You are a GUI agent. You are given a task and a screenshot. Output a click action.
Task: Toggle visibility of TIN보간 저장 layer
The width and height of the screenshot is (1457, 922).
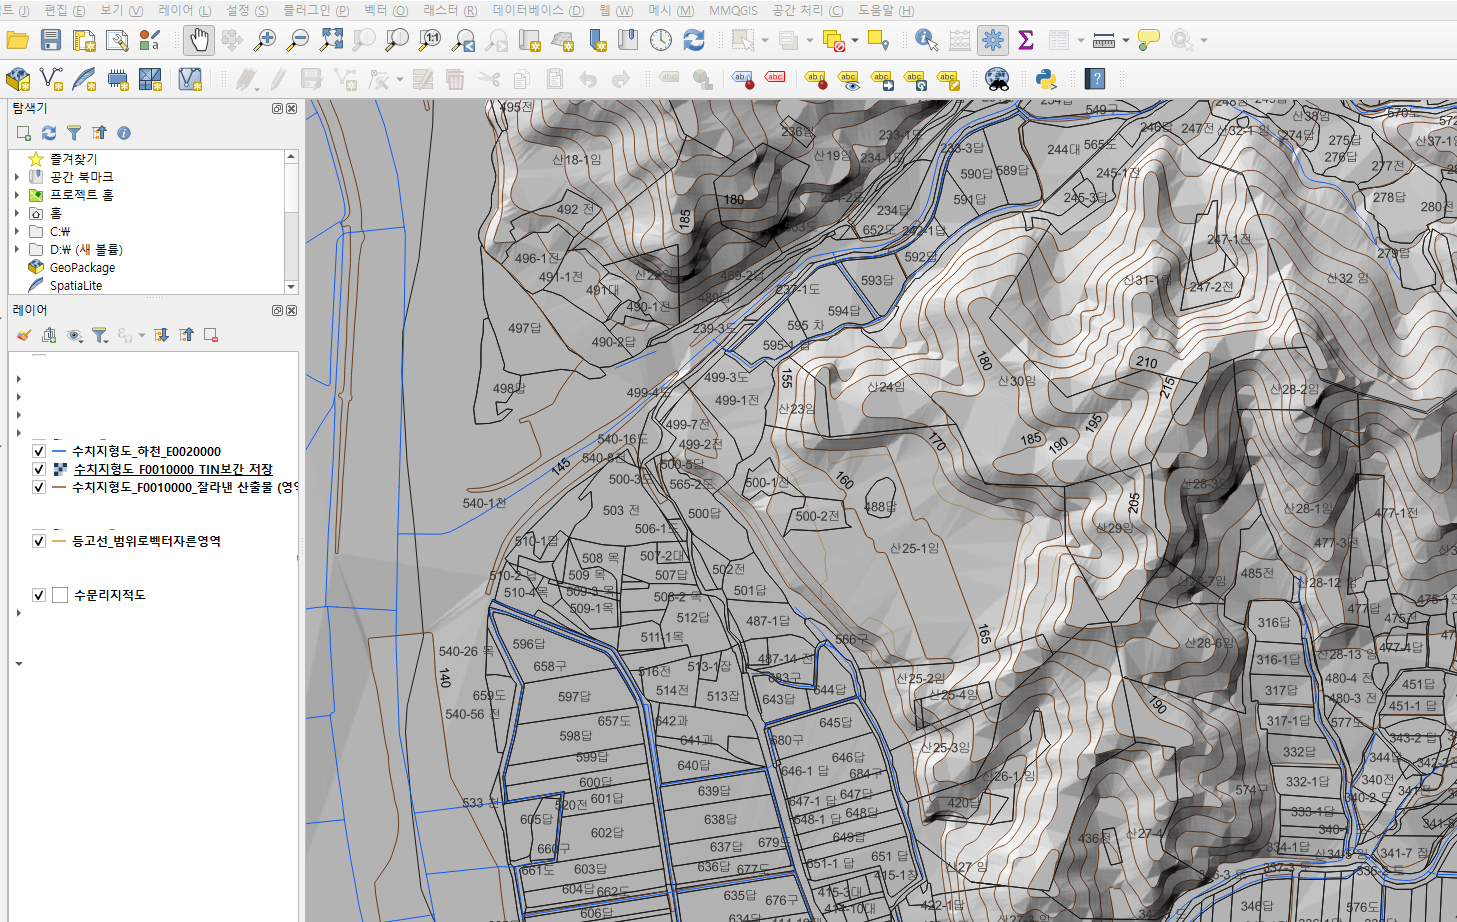(39, 469)
